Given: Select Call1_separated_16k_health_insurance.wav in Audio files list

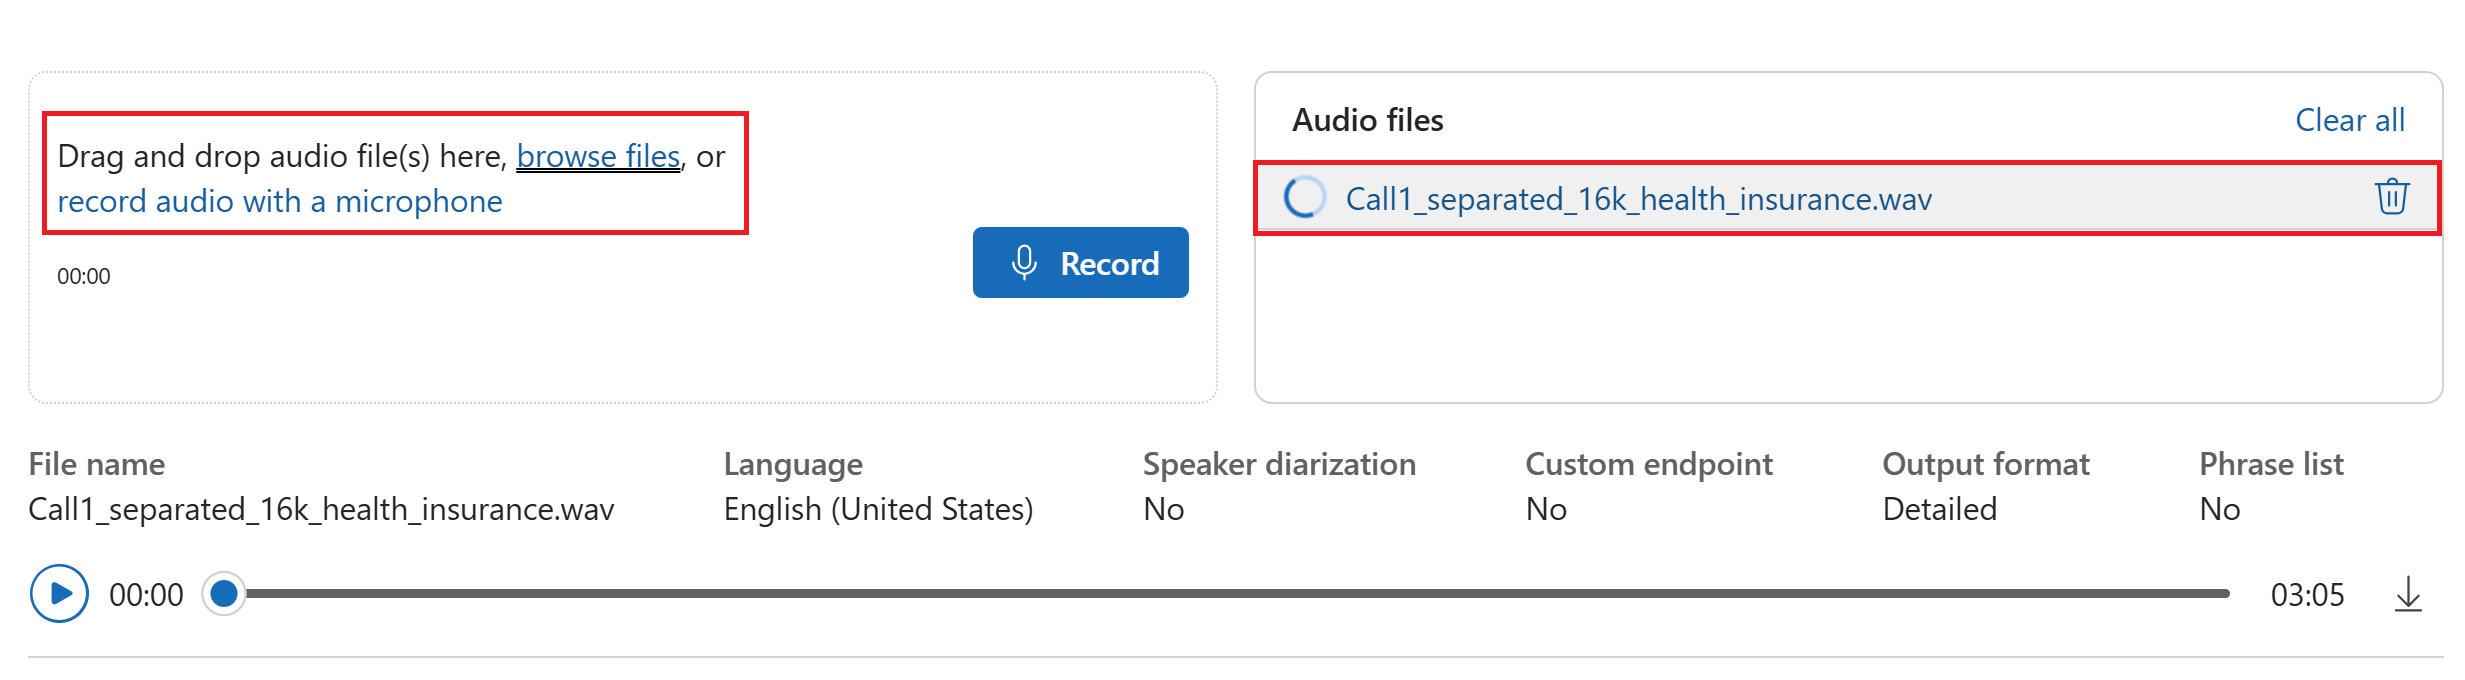Looking at the screenshot, I should (x=1638, y=199).
